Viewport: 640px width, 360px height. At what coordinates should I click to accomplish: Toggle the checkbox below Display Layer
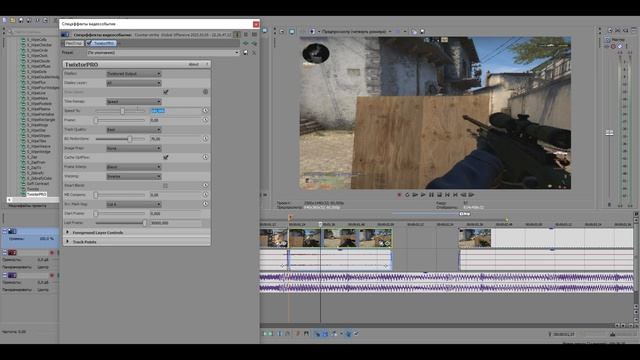pos(166,92)
